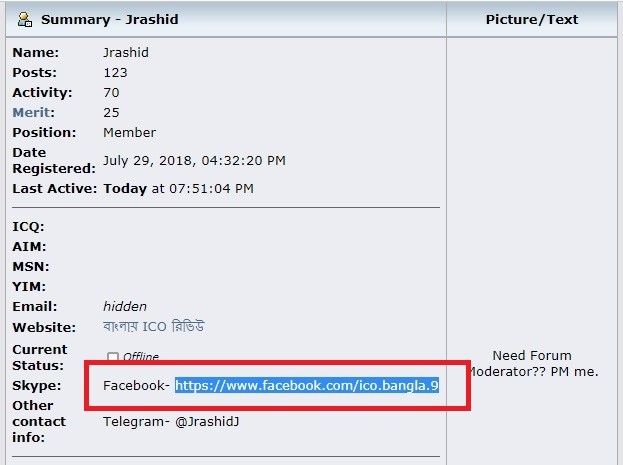Click the Offline status indicator icon

point(113,356)
